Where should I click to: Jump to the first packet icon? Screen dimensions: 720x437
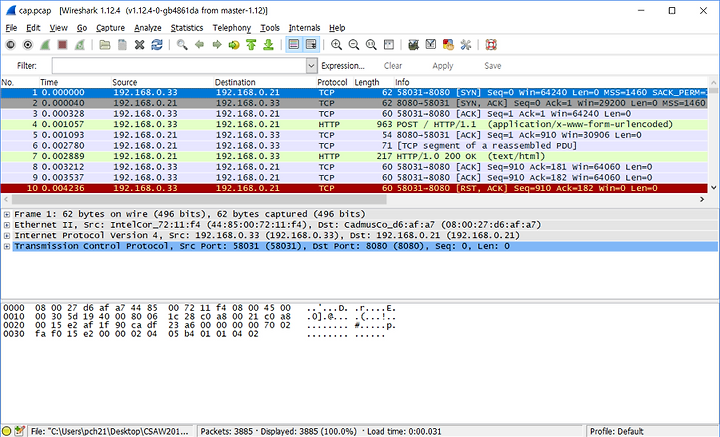[251, 45]
